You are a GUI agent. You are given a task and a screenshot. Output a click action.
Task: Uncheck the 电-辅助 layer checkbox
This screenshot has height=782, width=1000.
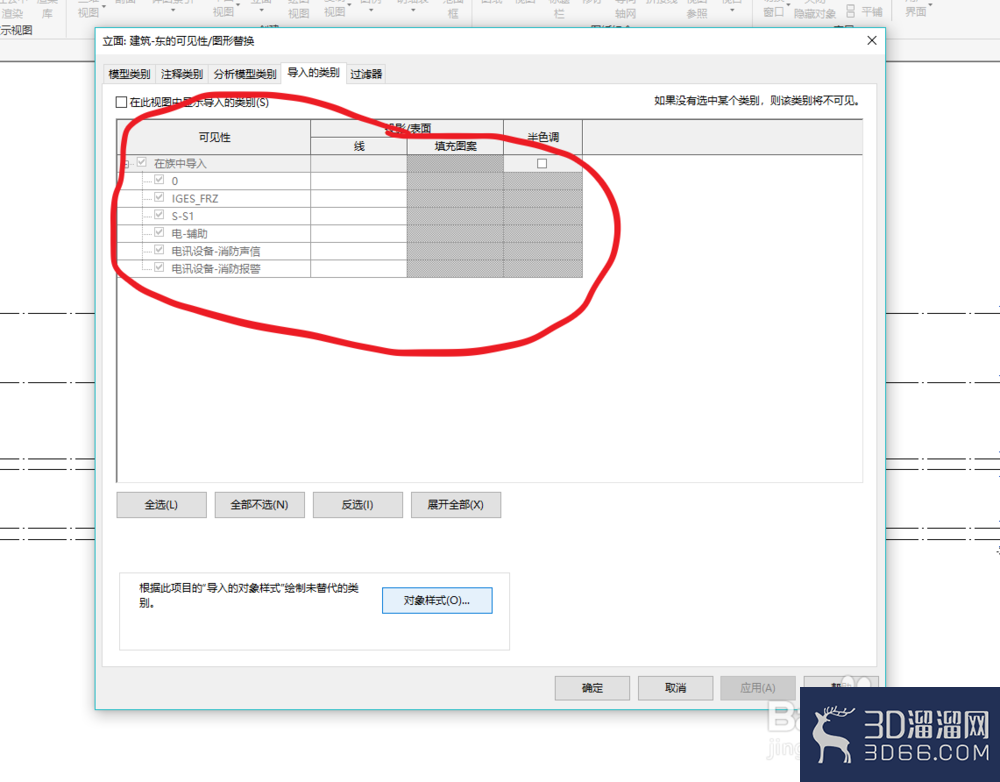[x=159, y=233]
